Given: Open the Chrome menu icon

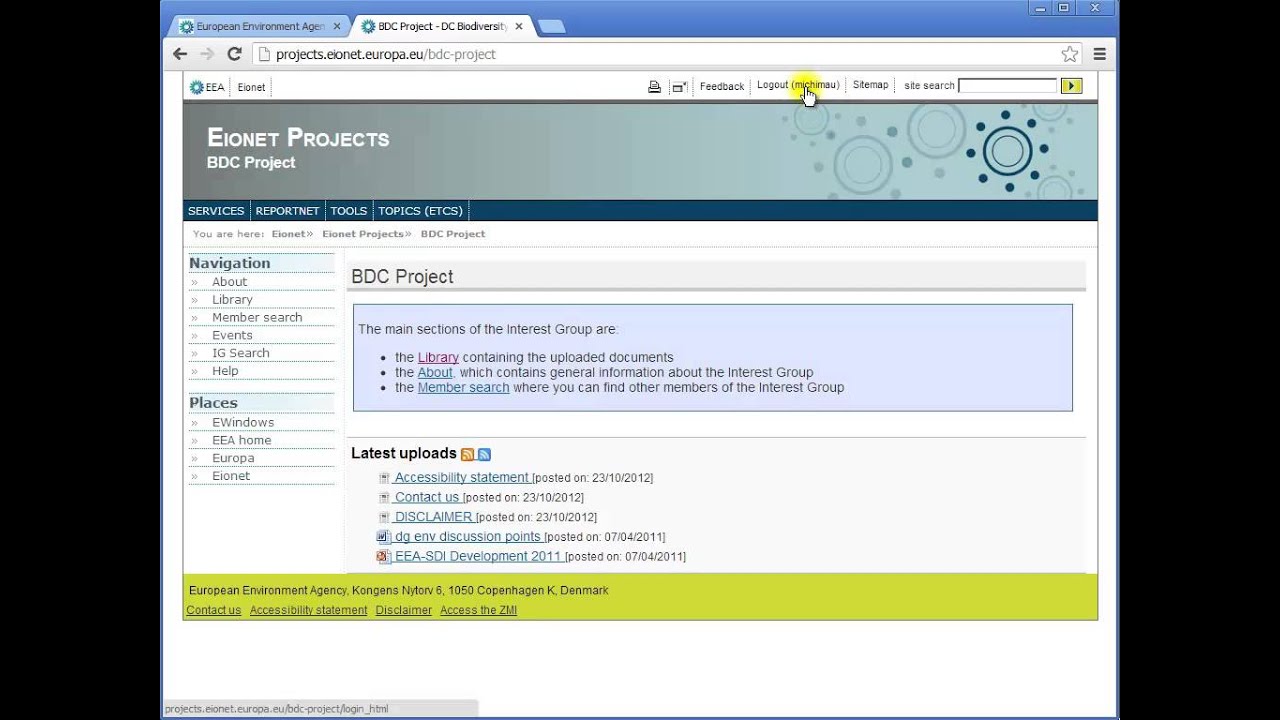Looking at the screenshot, I should [x=1100, y=54].
